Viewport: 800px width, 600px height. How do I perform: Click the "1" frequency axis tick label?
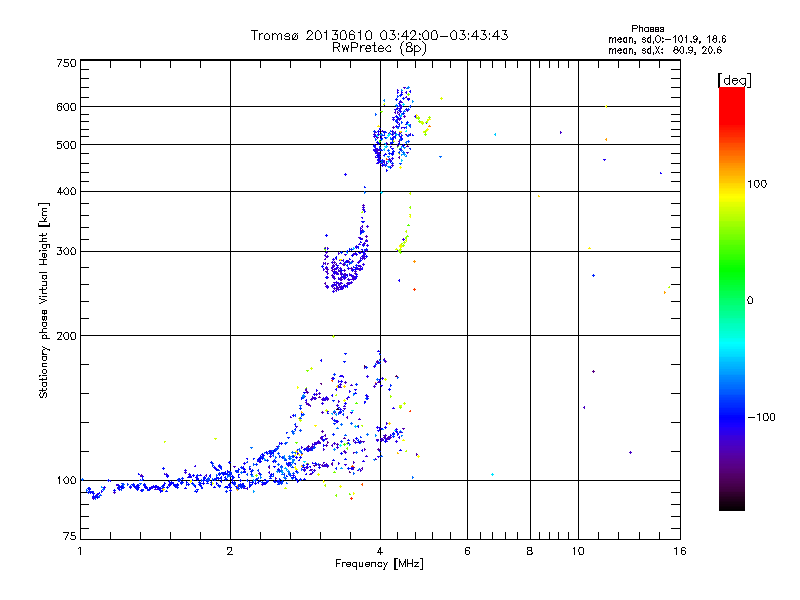[80, 551]
